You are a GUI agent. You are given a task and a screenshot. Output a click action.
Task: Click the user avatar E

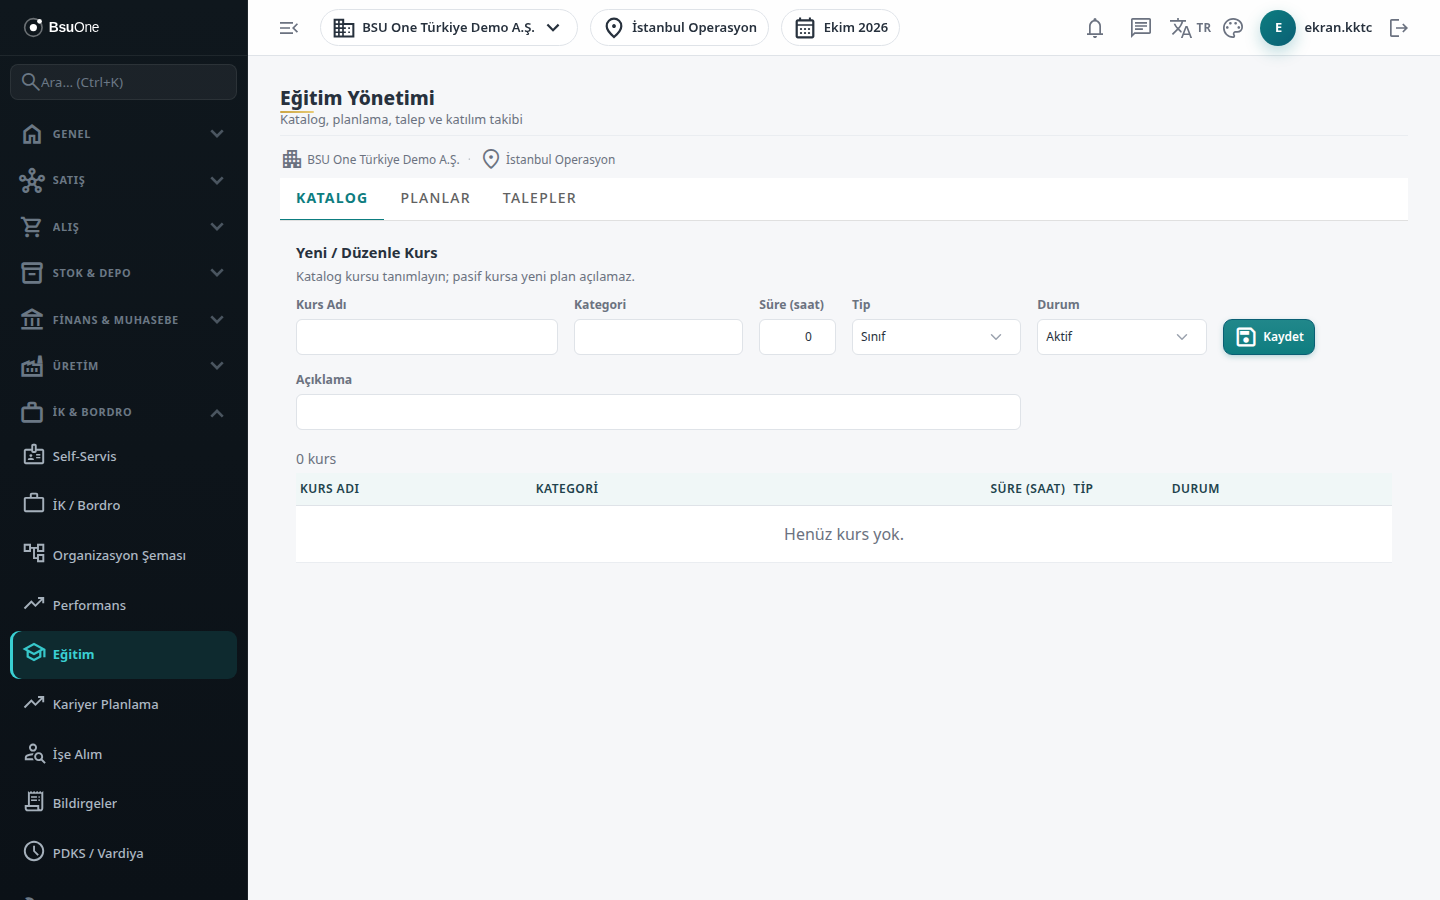pos(1278,28)
